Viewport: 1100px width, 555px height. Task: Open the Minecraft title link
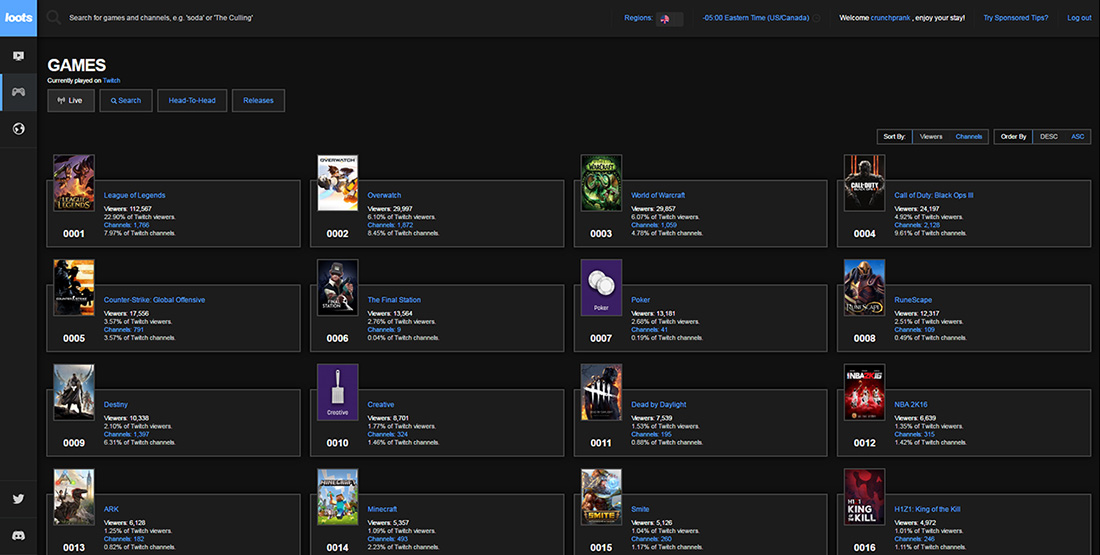tap(382, 509)
